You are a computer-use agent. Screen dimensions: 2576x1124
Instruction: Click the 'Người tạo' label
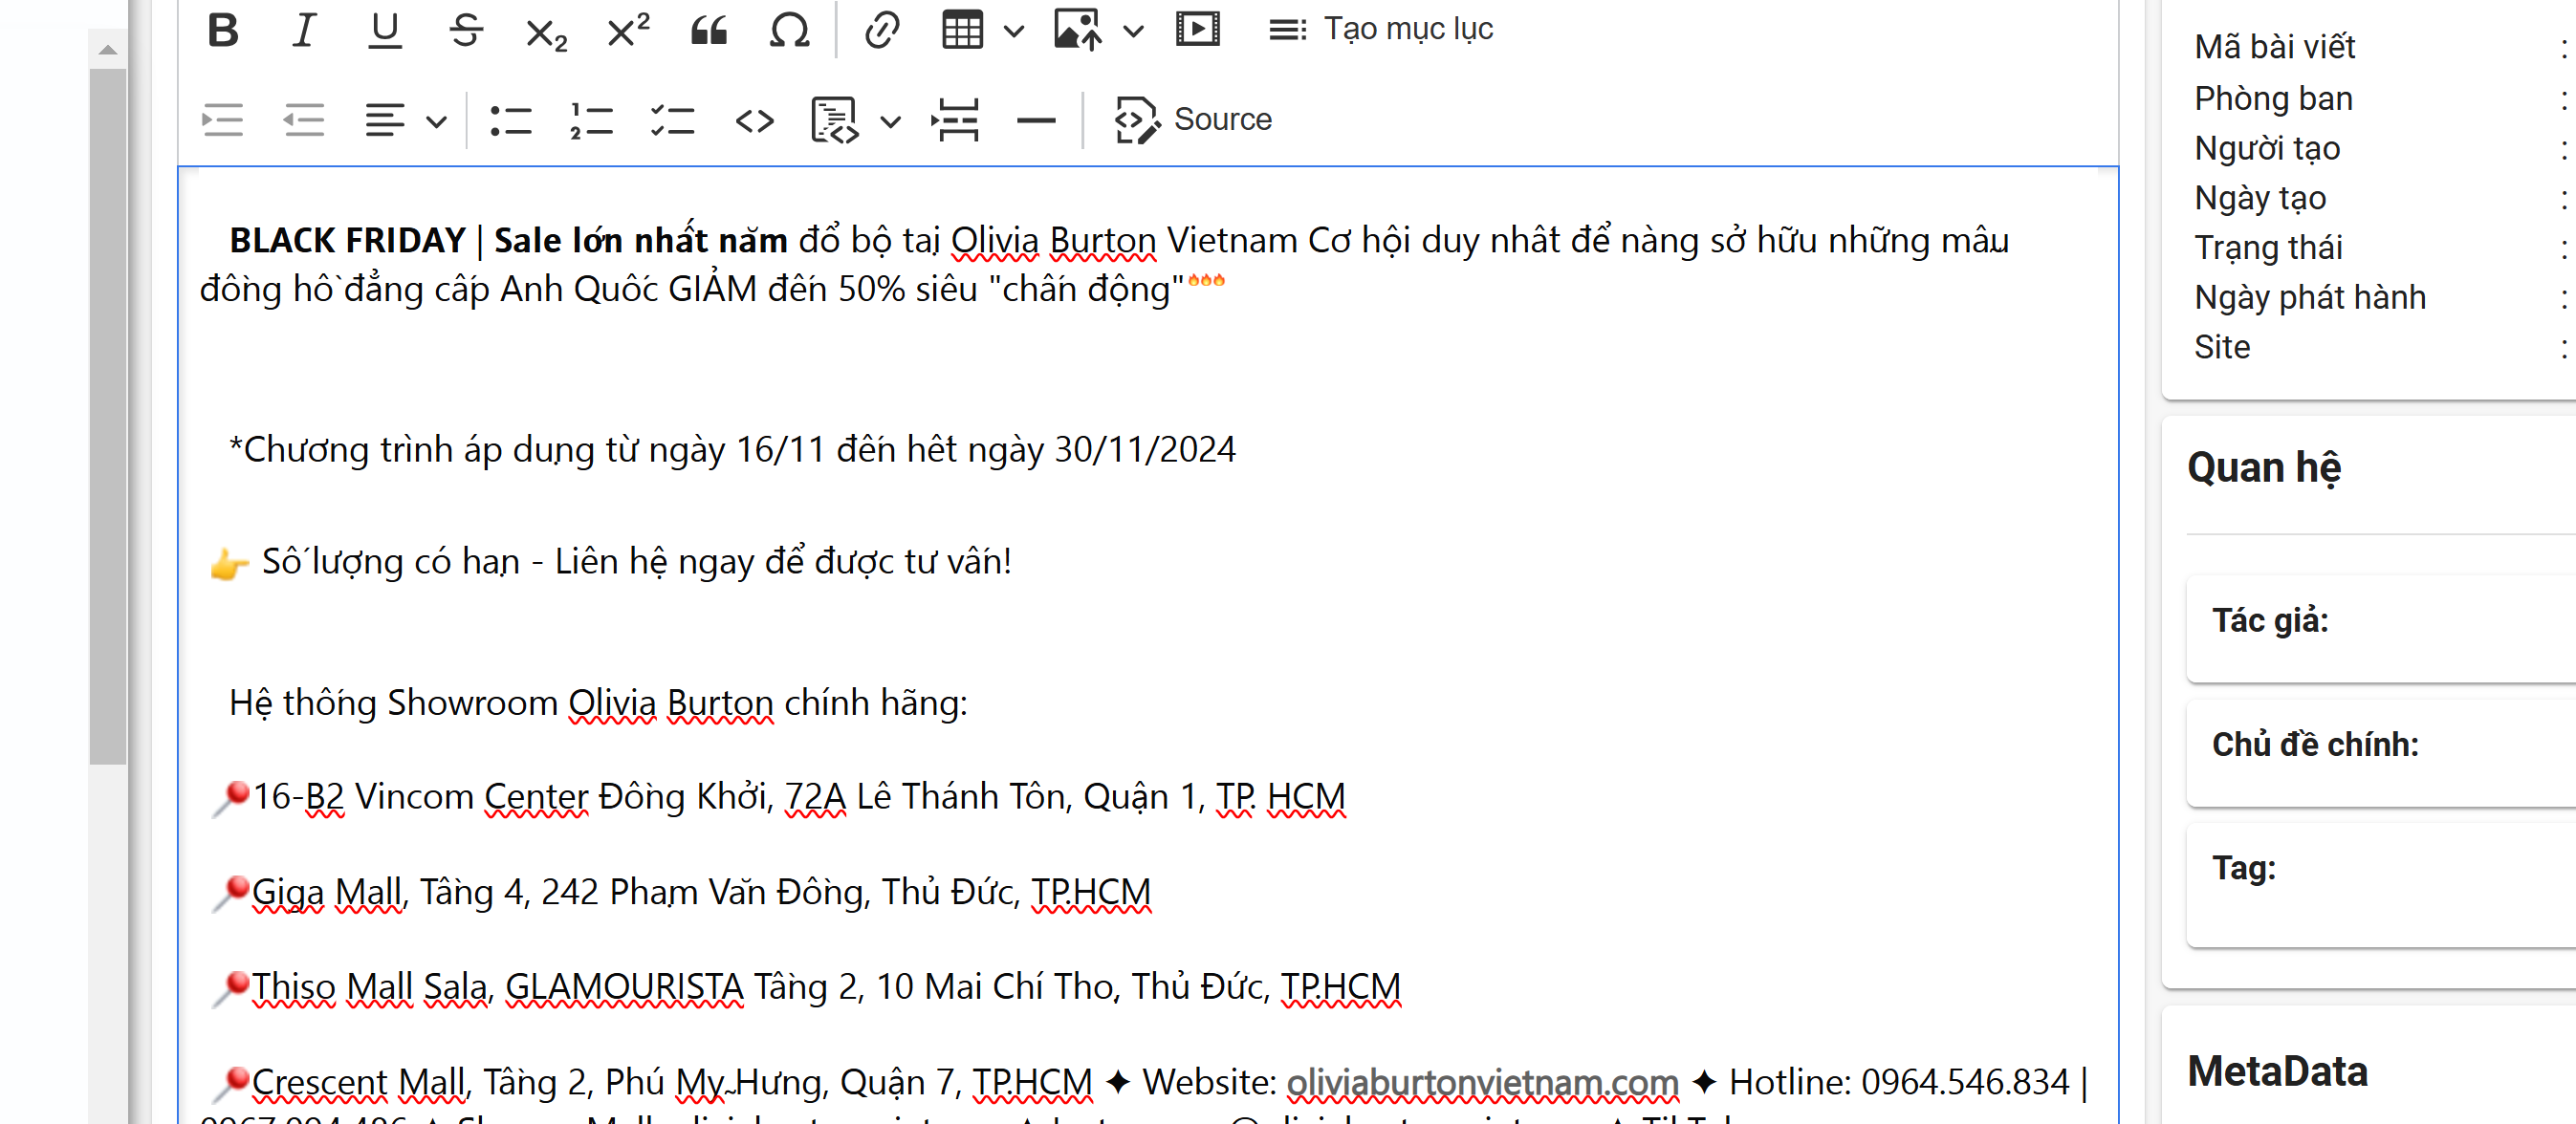tap(2266, 148)
